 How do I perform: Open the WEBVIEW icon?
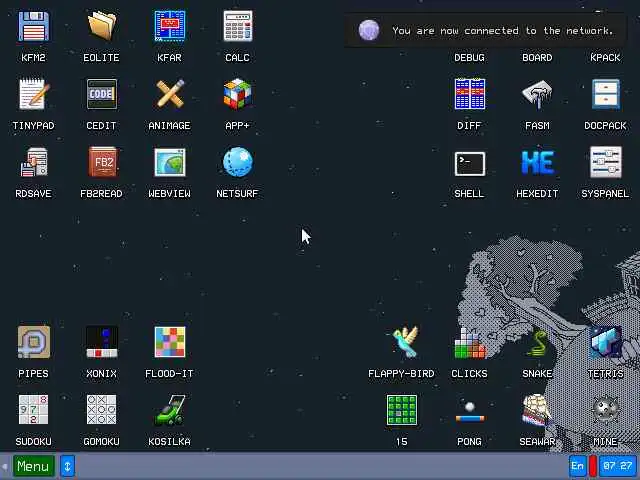tap(169, 162)
